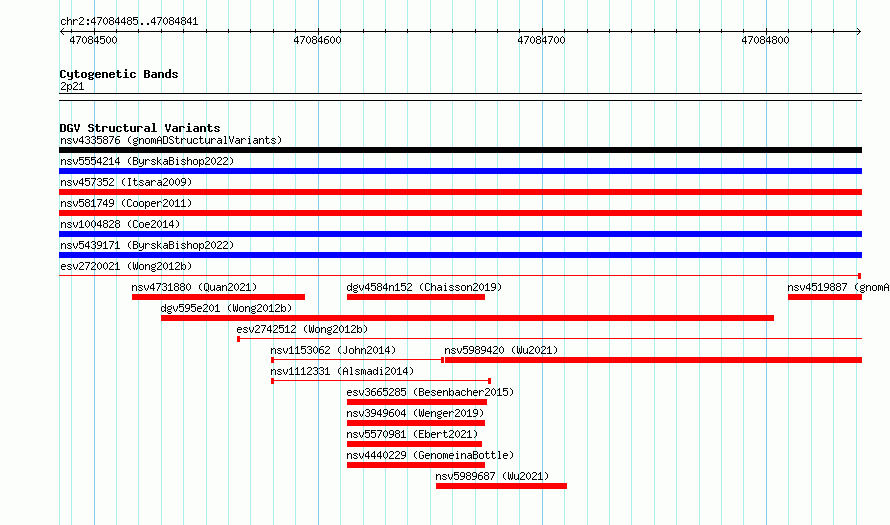Open the nsv1004828 (Coe2014) label
Viewport: 890px width, 525px height.
point(120,224)
